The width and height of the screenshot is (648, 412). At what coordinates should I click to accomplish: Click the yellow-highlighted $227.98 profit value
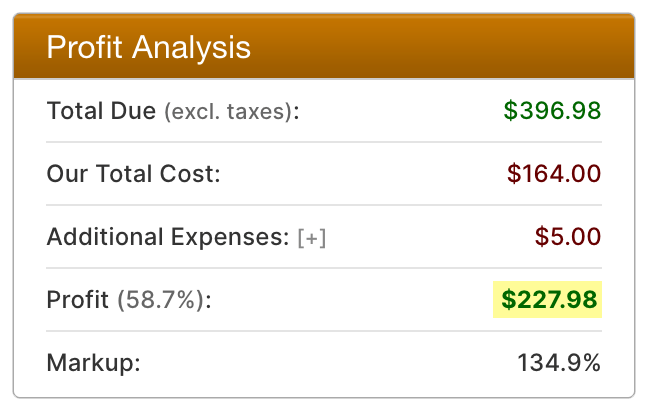pyautogui.click(x=552, y=299)
